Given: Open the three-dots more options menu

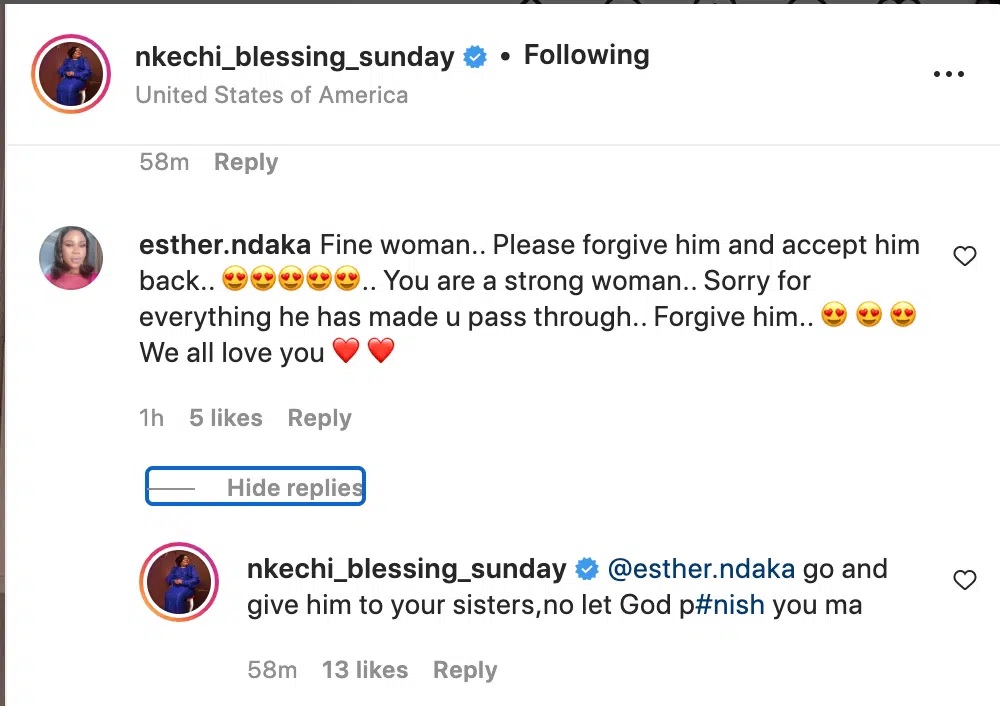Looking at the screenshot, I should 947,74.
